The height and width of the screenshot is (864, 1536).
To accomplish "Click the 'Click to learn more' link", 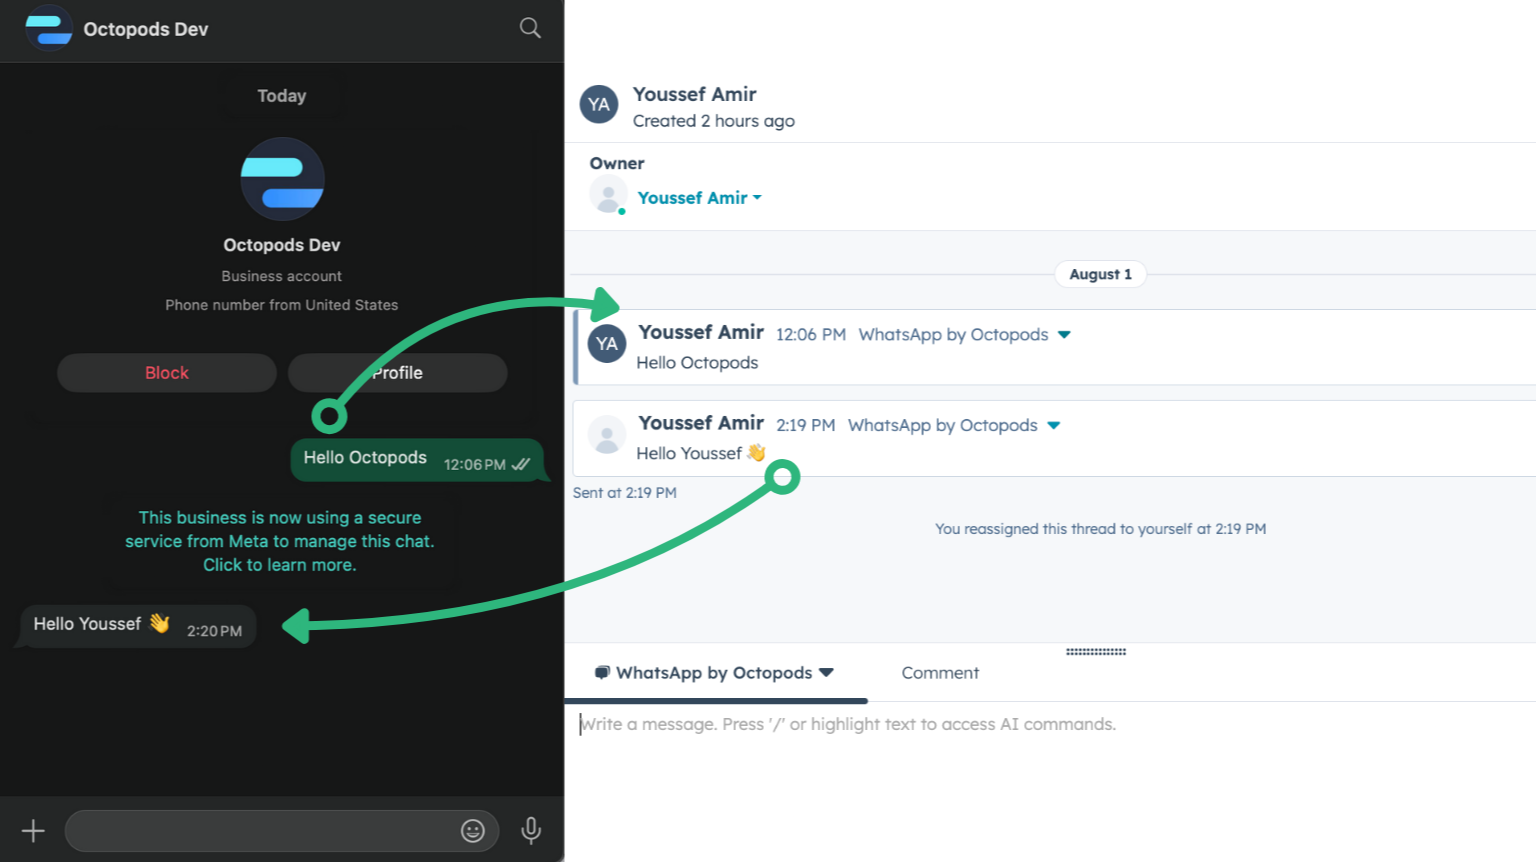I will click(279, 564).
